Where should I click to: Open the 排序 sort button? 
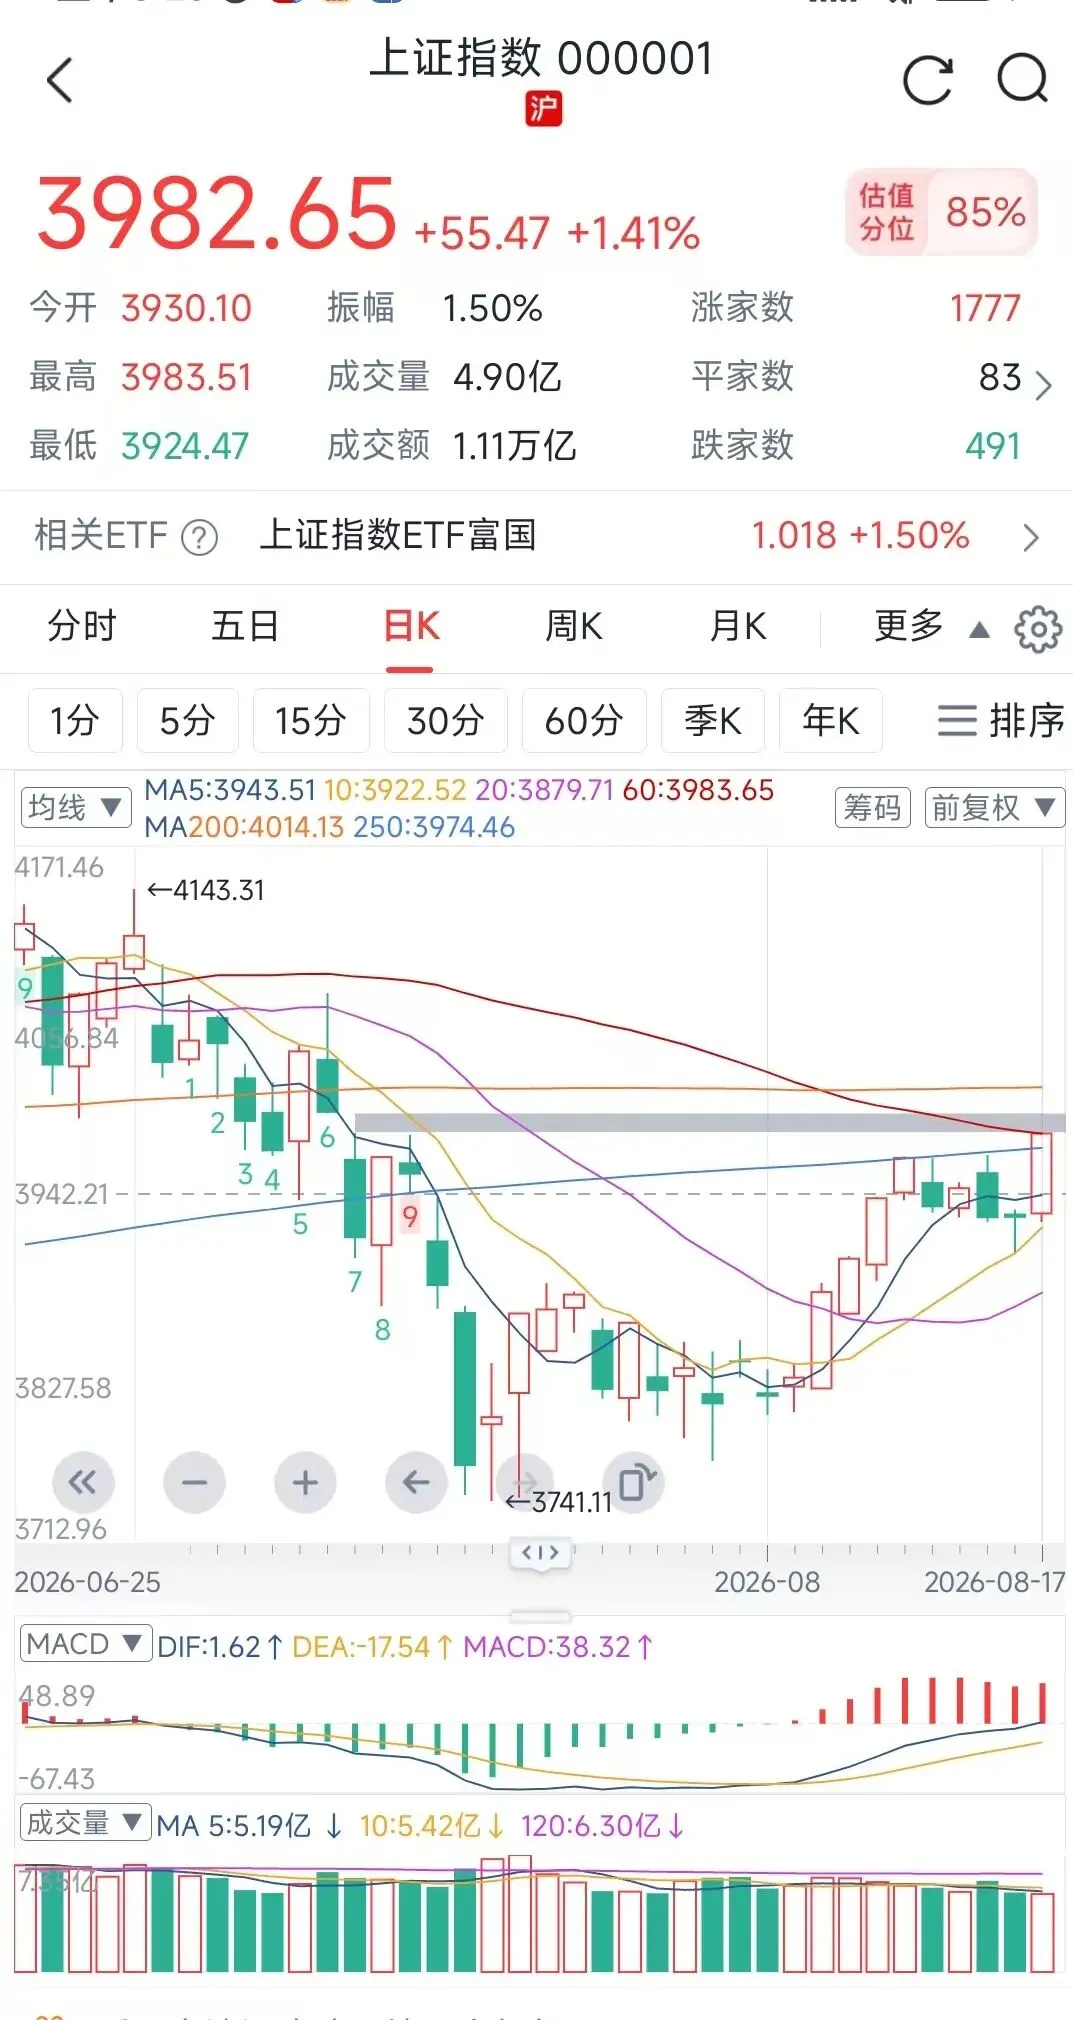(1000, 720)
